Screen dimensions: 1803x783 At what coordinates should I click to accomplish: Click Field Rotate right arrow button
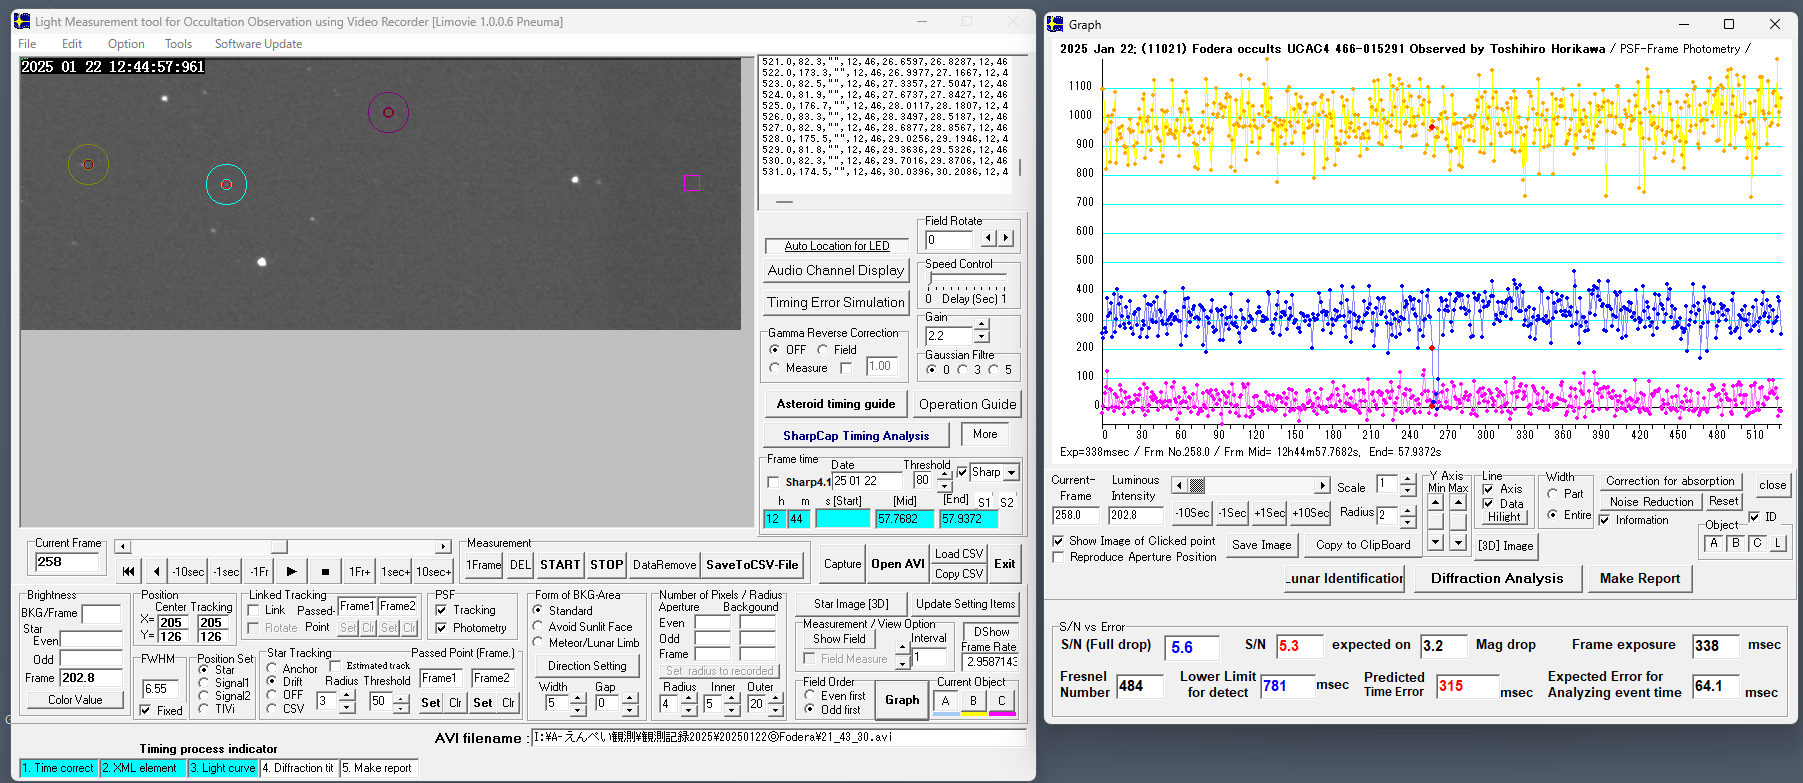(x=1006, y=238)
